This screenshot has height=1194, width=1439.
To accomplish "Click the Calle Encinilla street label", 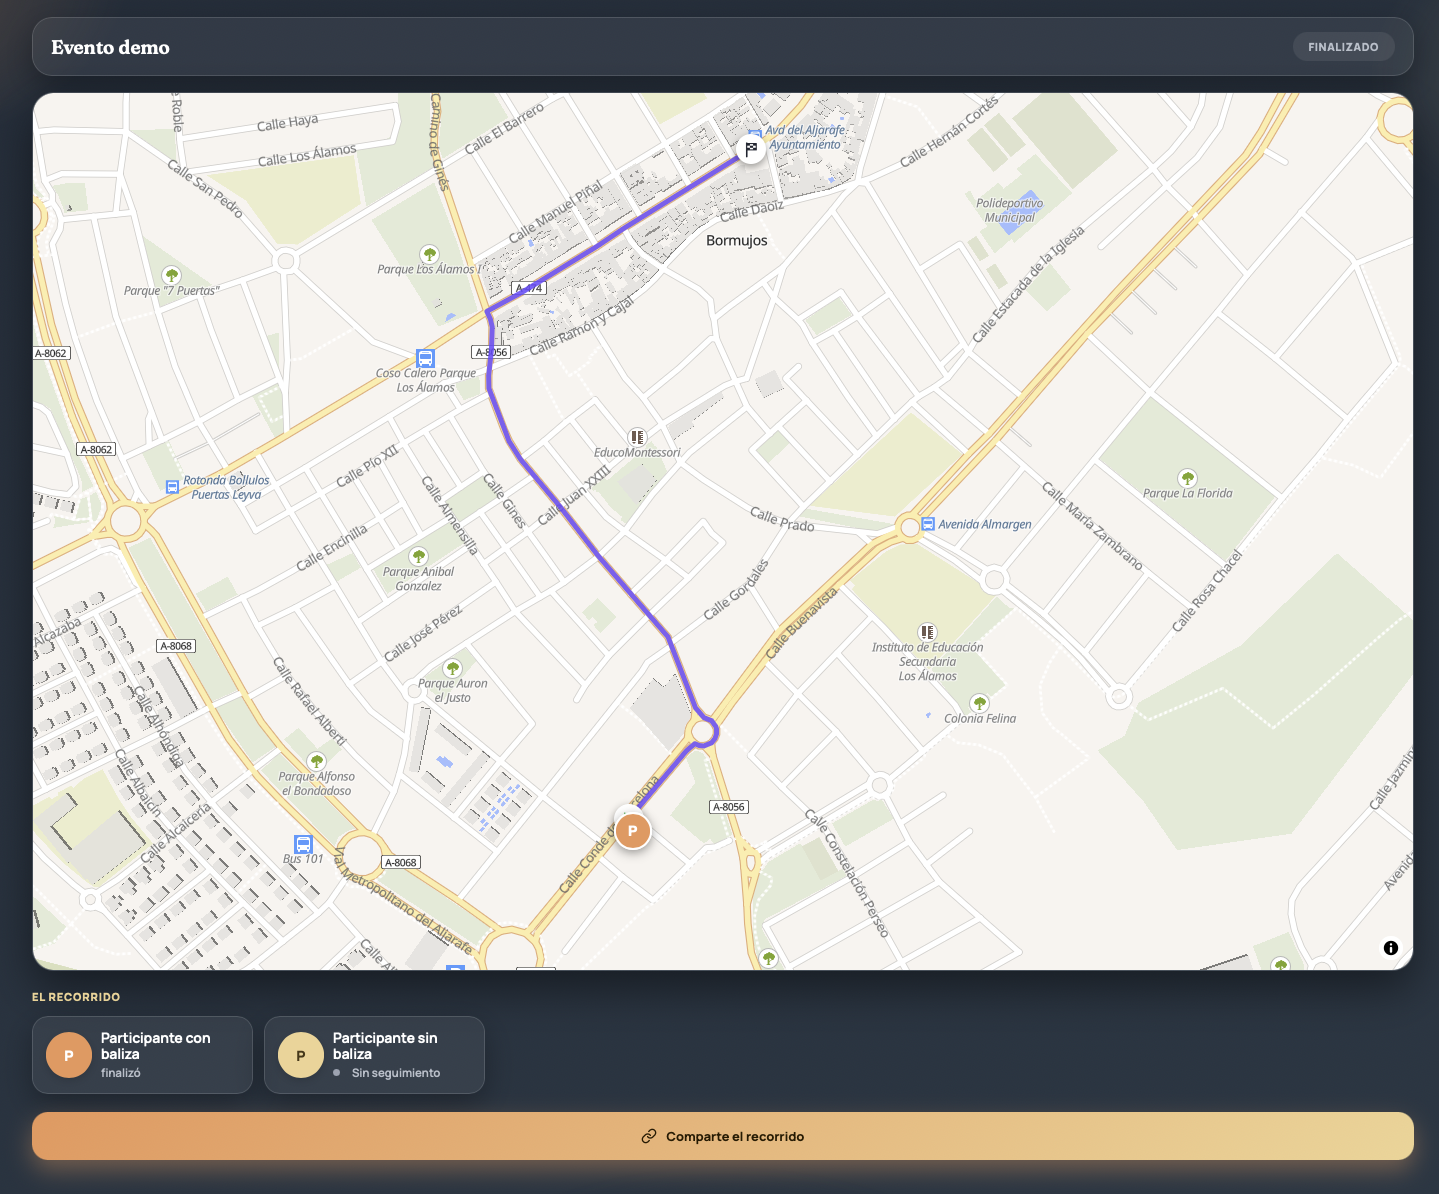I will (x=332, y=547).
